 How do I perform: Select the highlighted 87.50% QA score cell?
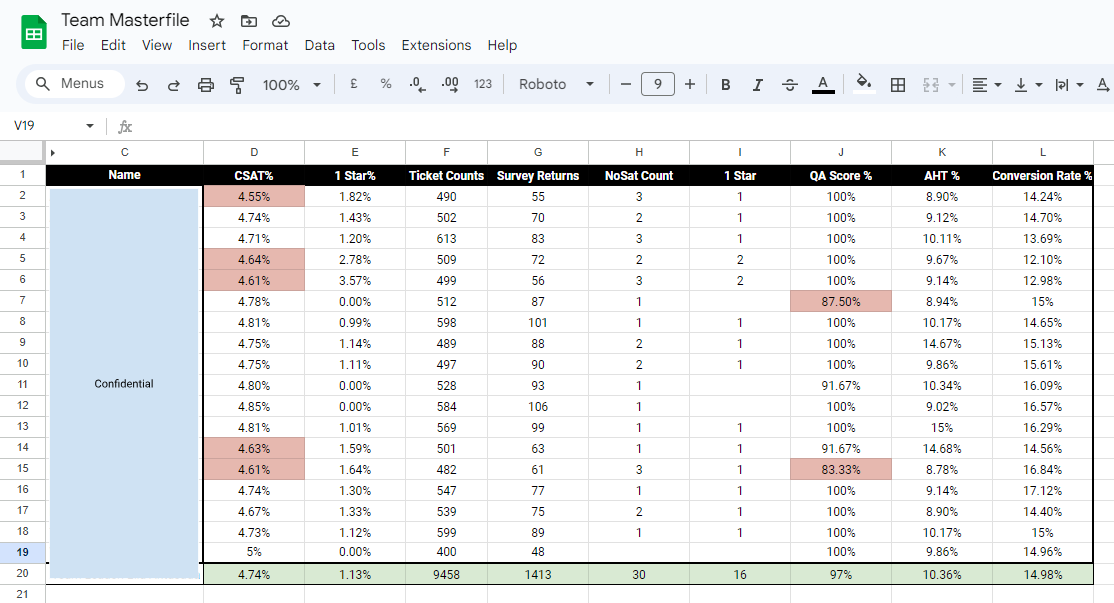coord(840,302)
